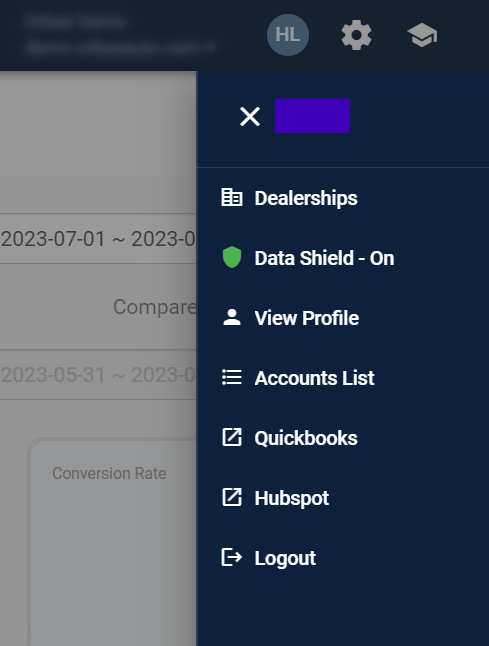This screenshot has width=489, height=646.
Task: Click the purple block beside X
Action: [312, 116]
